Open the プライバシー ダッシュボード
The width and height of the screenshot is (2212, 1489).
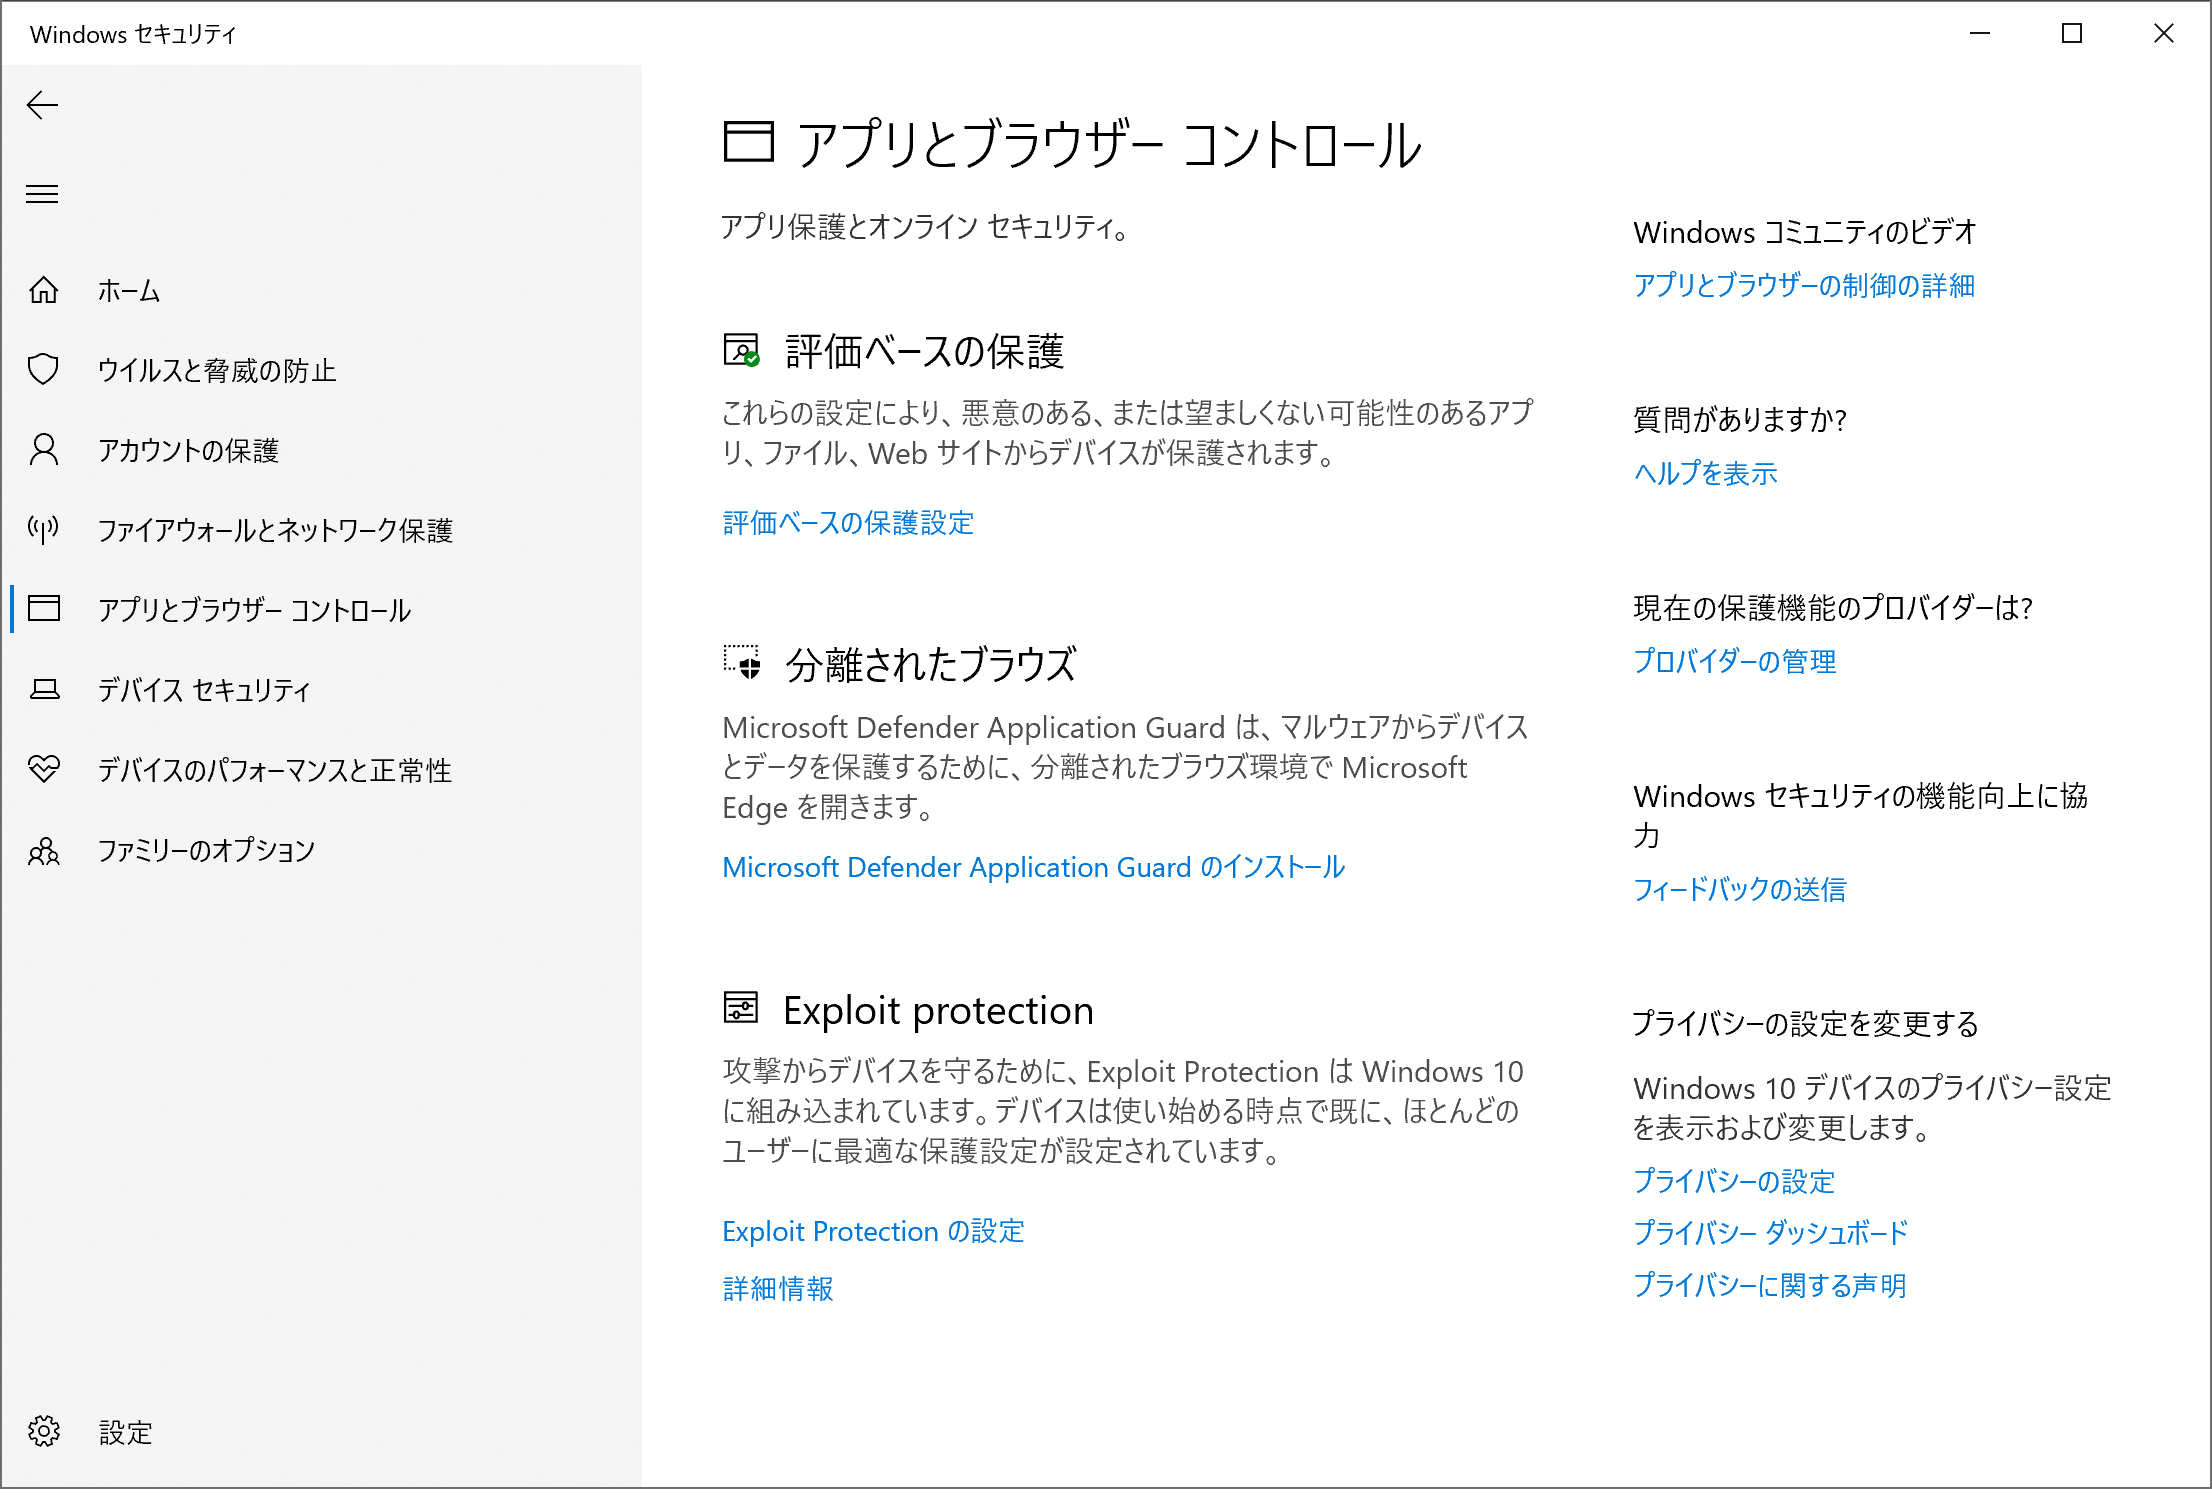coord(1770,1233)
